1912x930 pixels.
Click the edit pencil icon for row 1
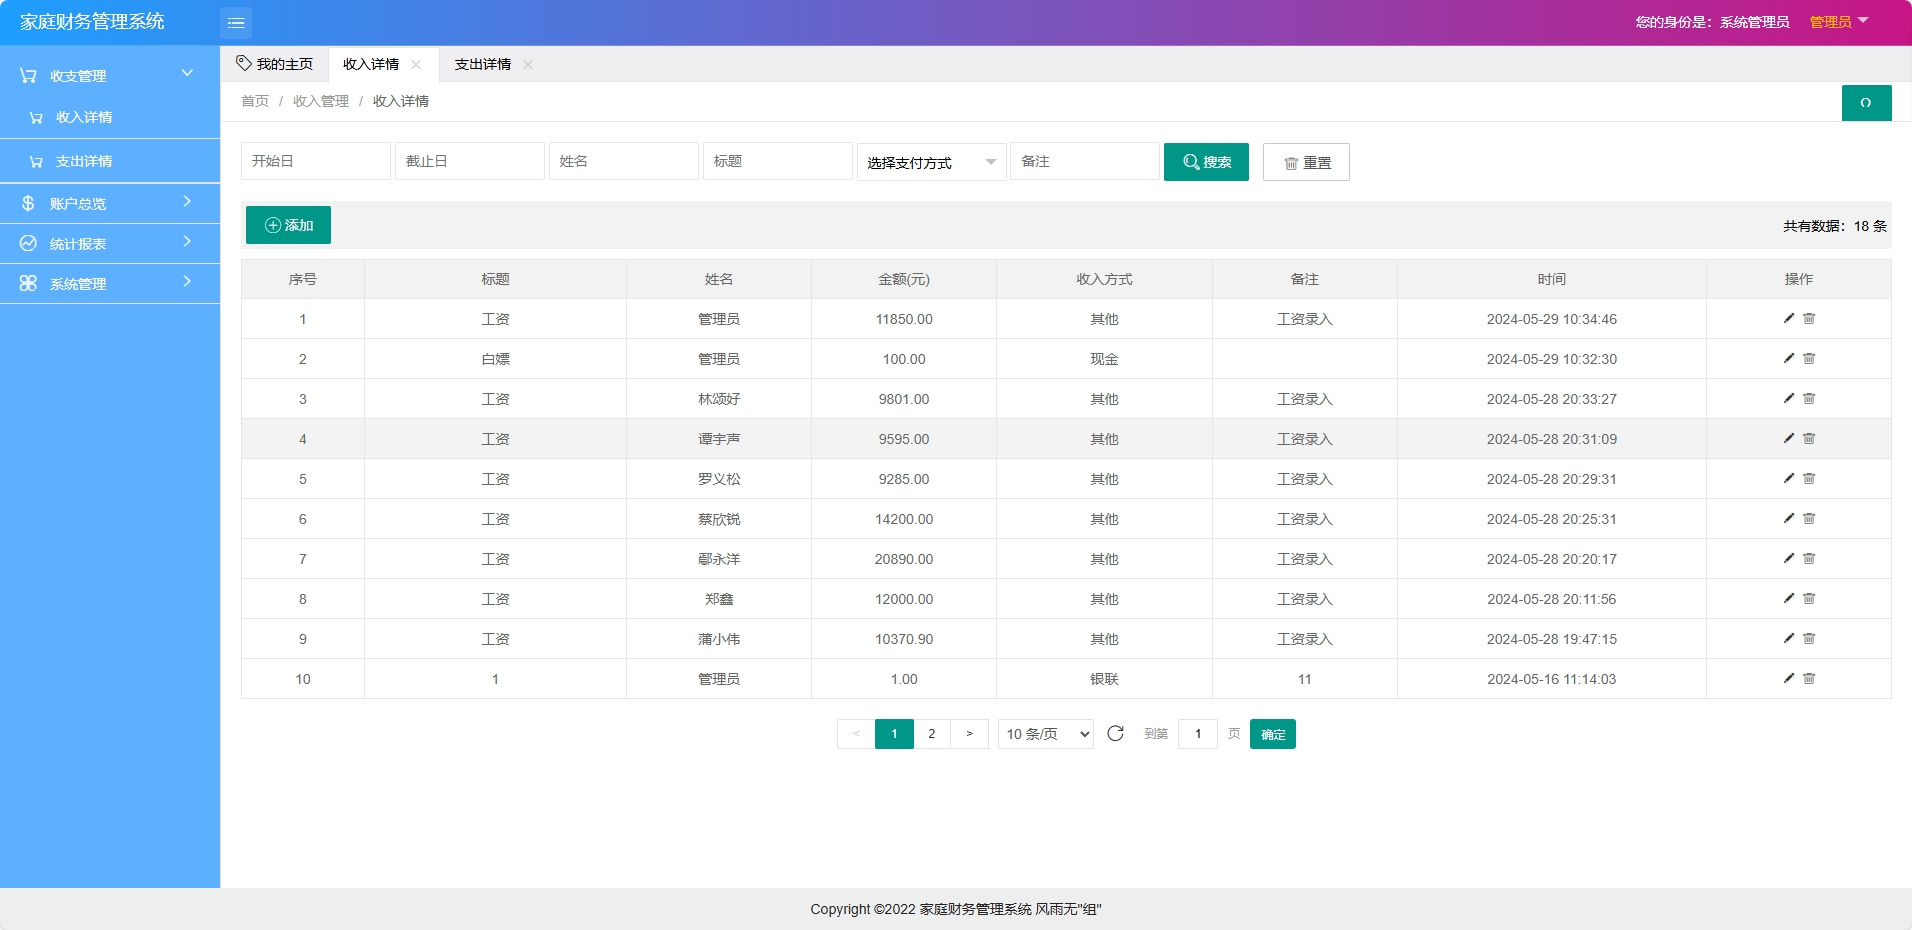pyautogui.click(x=1787, y=318)
